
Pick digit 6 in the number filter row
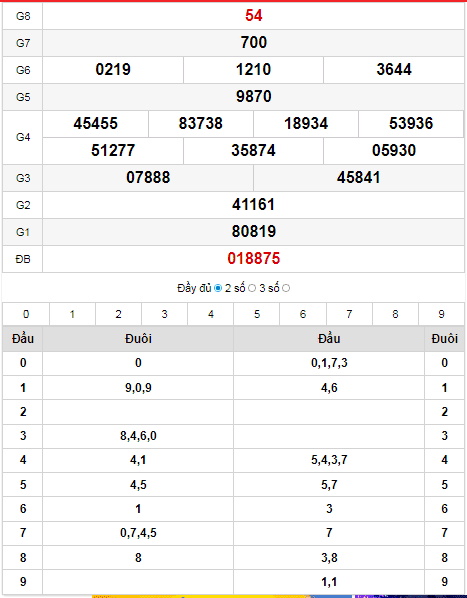(x=303, y=314)
